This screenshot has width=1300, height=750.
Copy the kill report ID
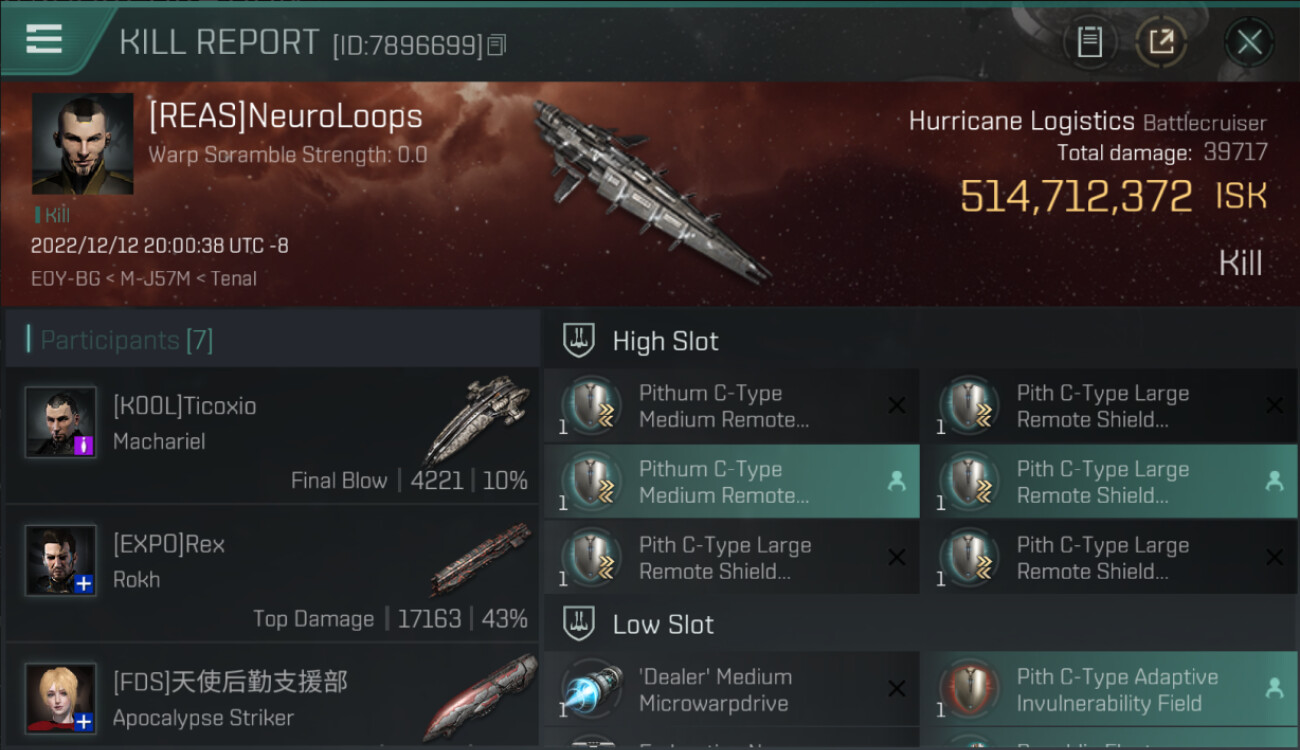pos(497,45)
